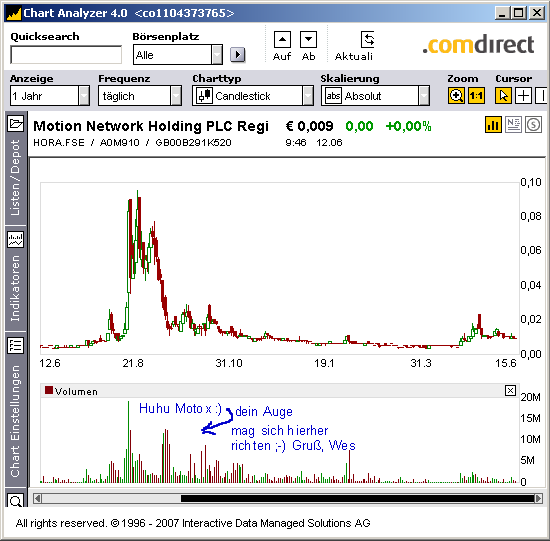Click the search magnifier at bottom left
550x541 pixels.
15,500
